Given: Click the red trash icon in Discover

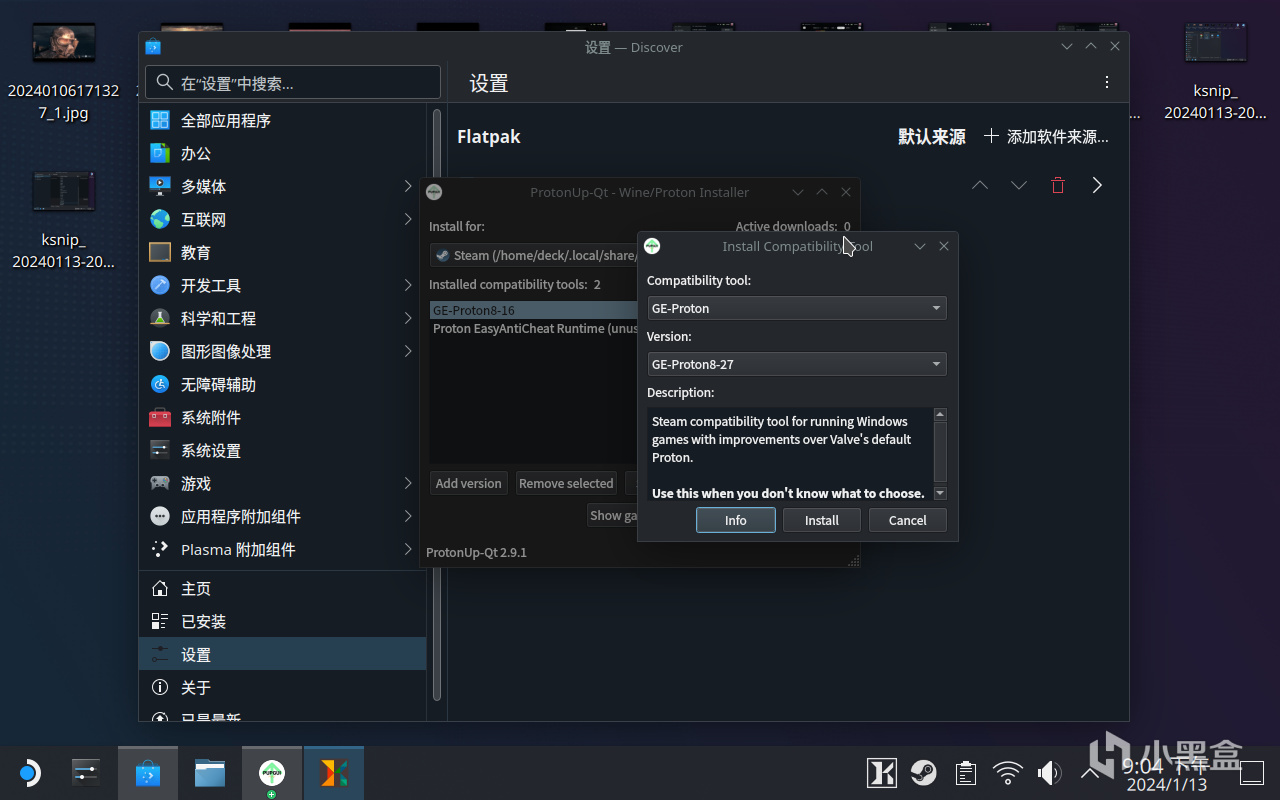Looking at the screenshot, I should pos(1058,185).
